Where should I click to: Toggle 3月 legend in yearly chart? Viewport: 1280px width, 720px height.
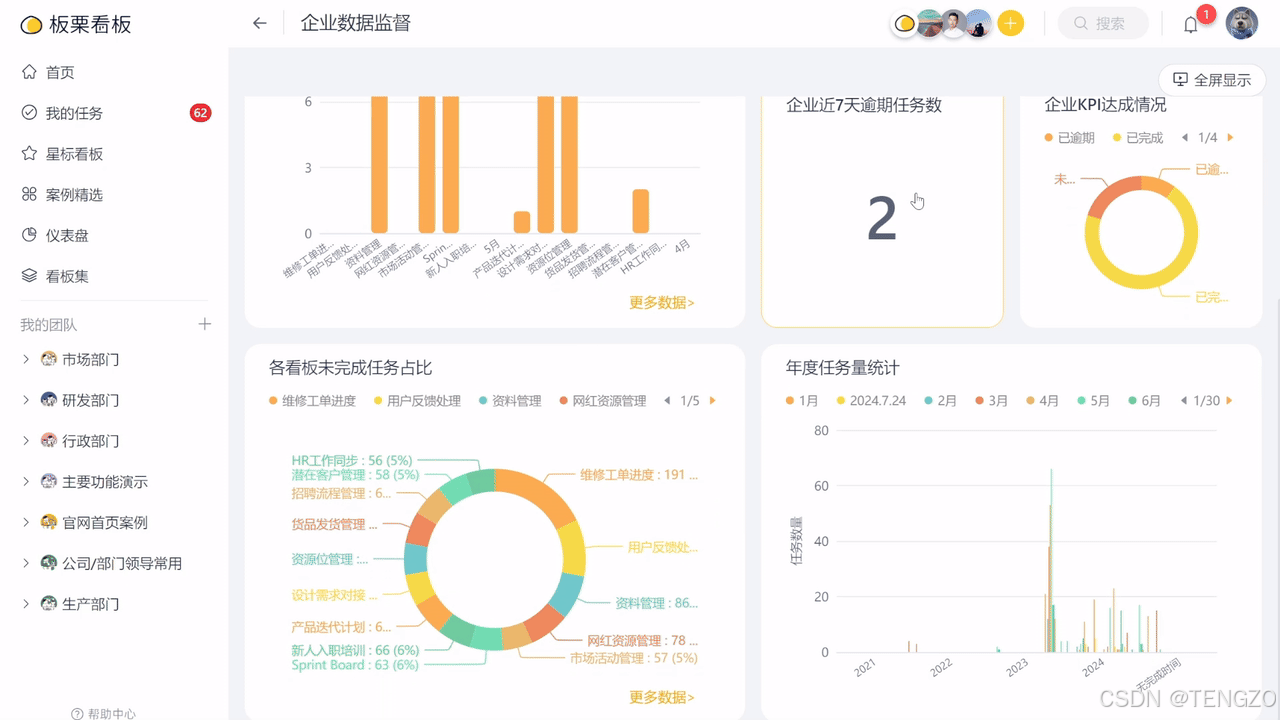point(991,401)
